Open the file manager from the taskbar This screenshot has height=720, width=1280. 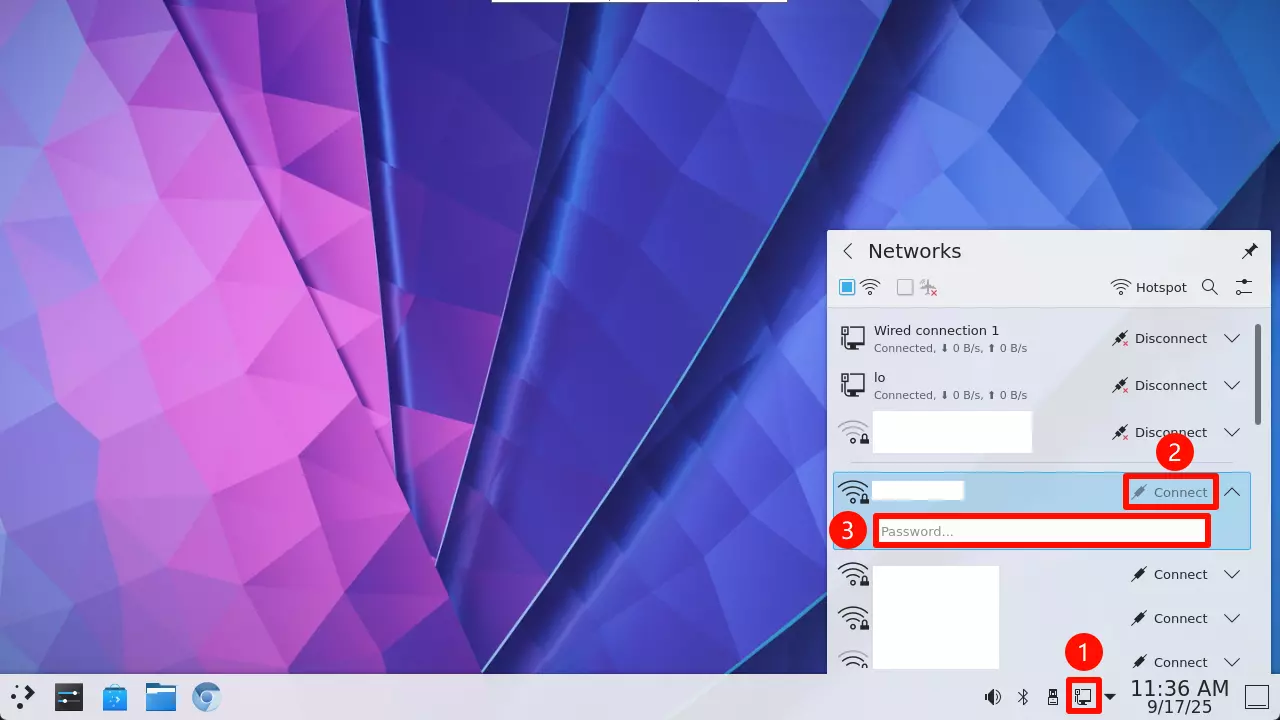(160, 697)
